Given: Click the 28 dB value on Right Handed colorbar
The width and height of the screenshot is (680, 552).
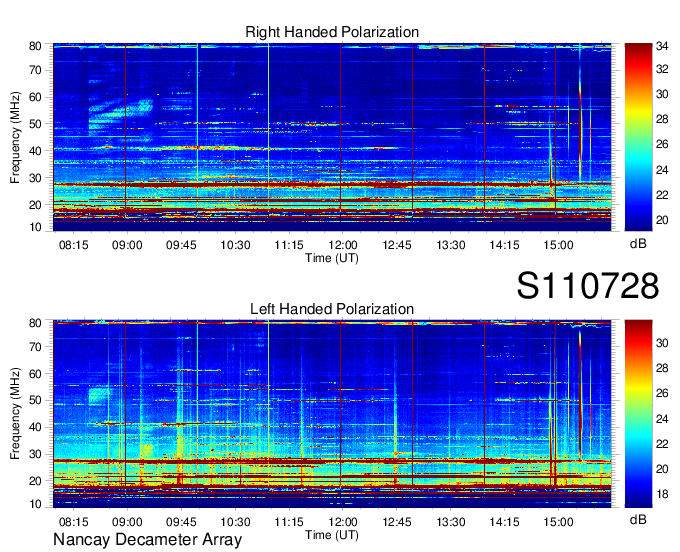Looking at the screenshot, I should tap(662, 119).
